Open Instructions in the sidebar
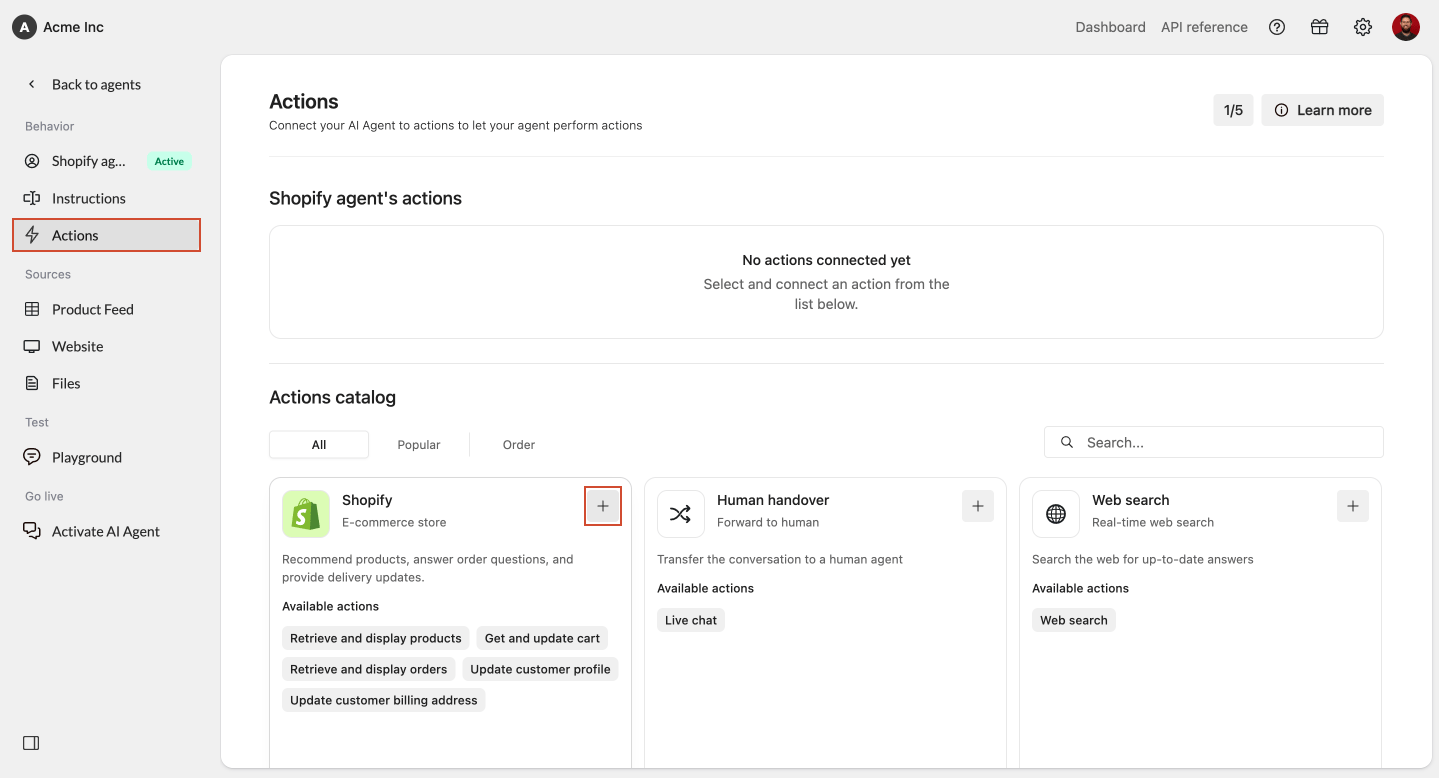The image size is (1439, 778). [106, 198]
